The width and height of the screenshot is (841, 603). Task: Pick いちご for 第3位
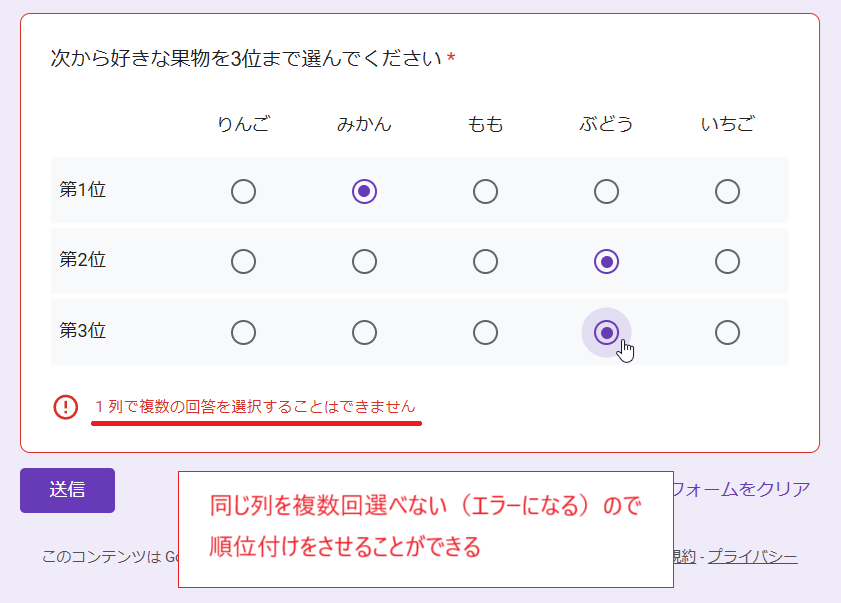(x=727, y=333)
